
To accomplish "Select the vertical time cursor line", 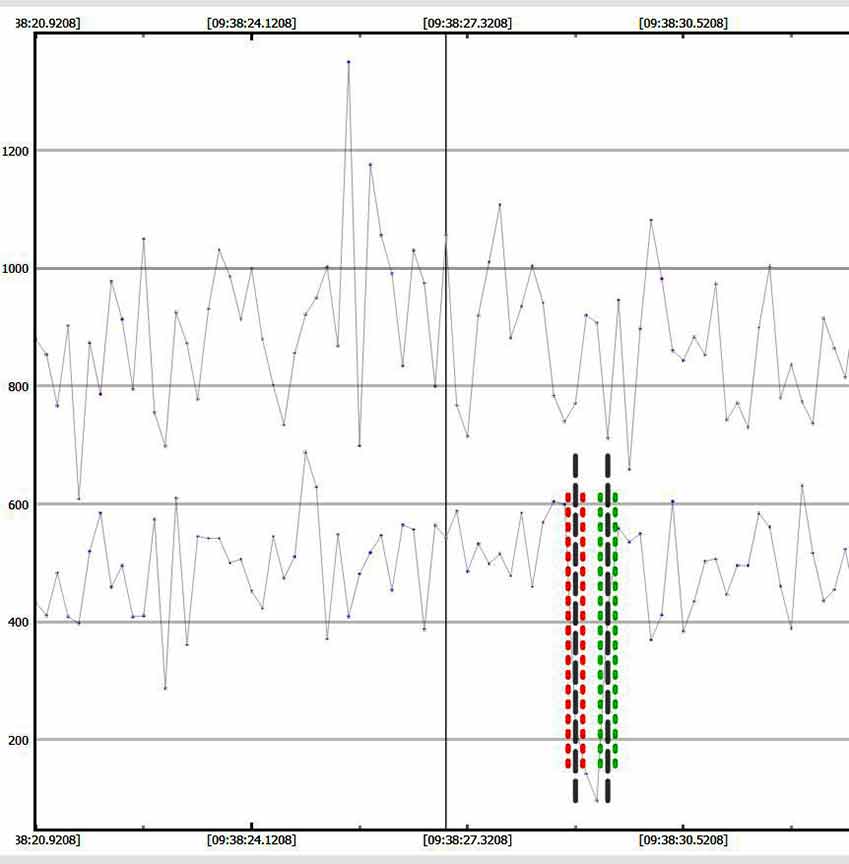I will 446,431.
